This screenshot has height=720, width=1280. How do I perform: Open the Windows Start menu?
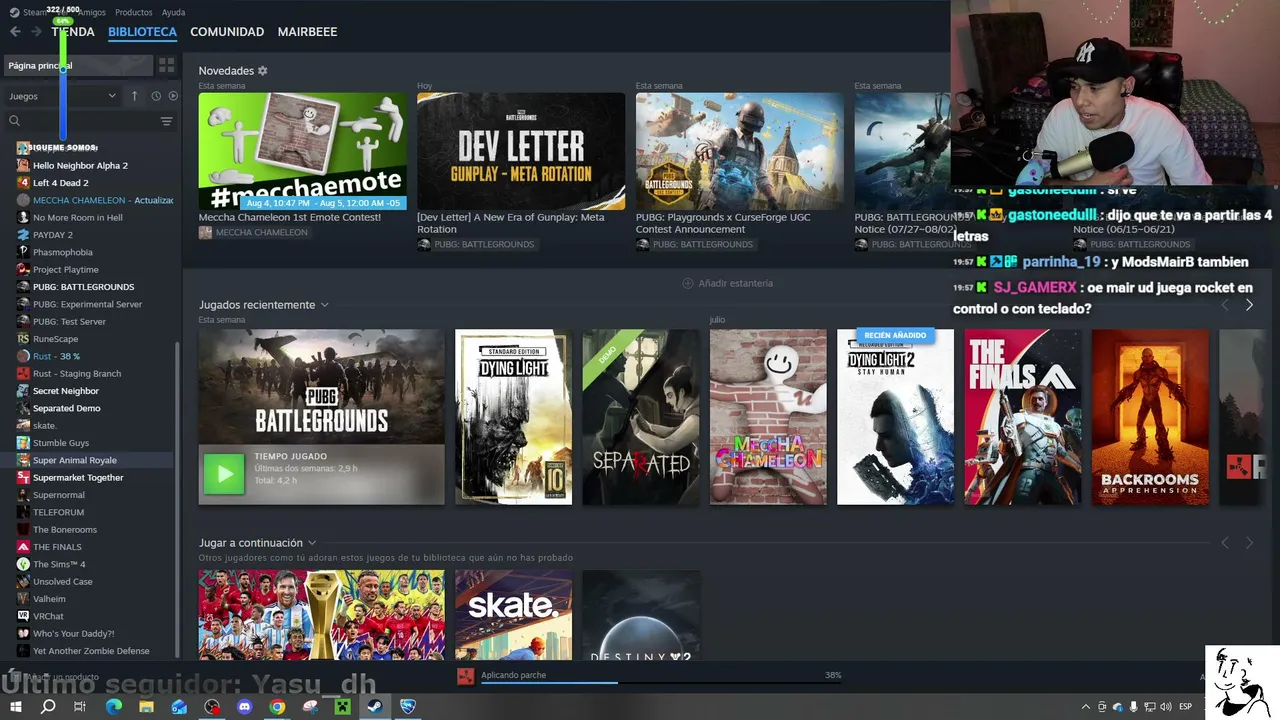point(15,707)
